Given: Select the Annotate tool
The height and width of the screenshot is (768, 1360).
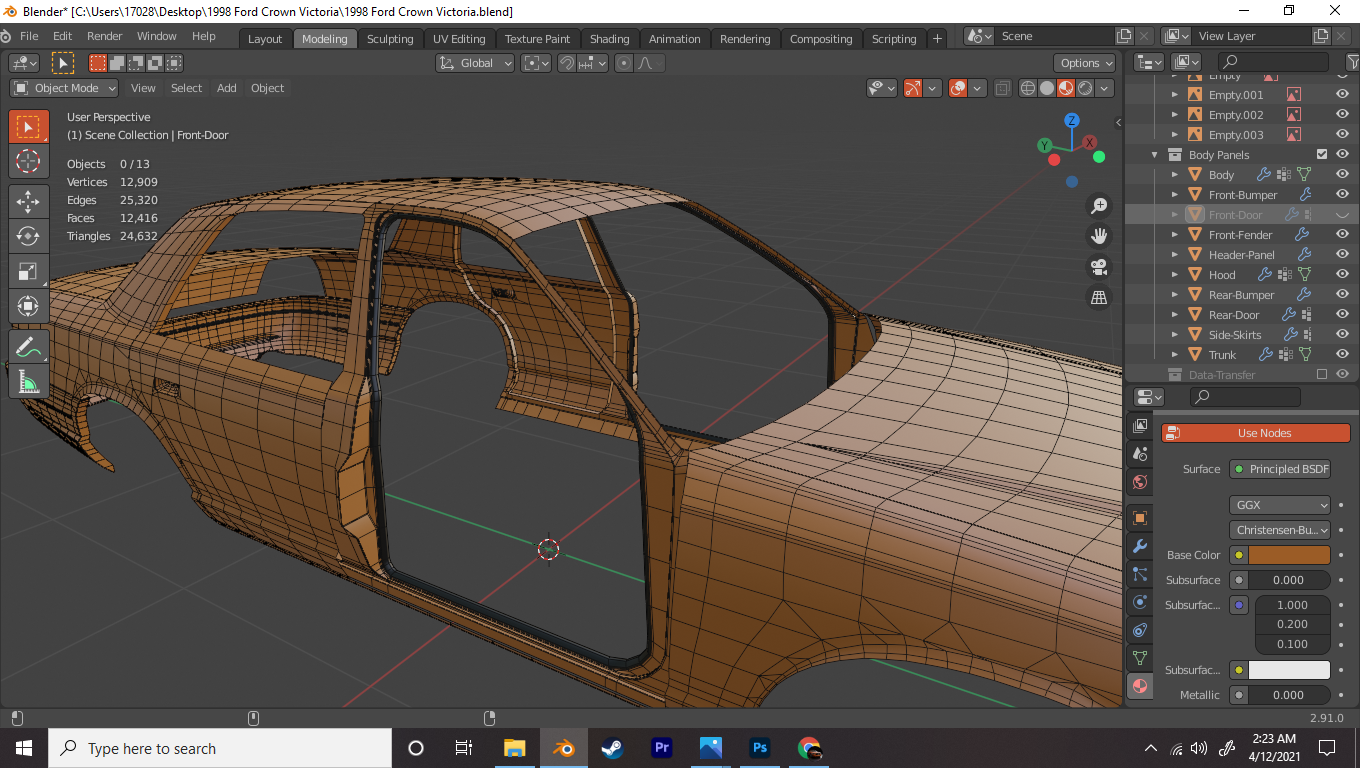Looking at the screenshot, I should 29,347.
